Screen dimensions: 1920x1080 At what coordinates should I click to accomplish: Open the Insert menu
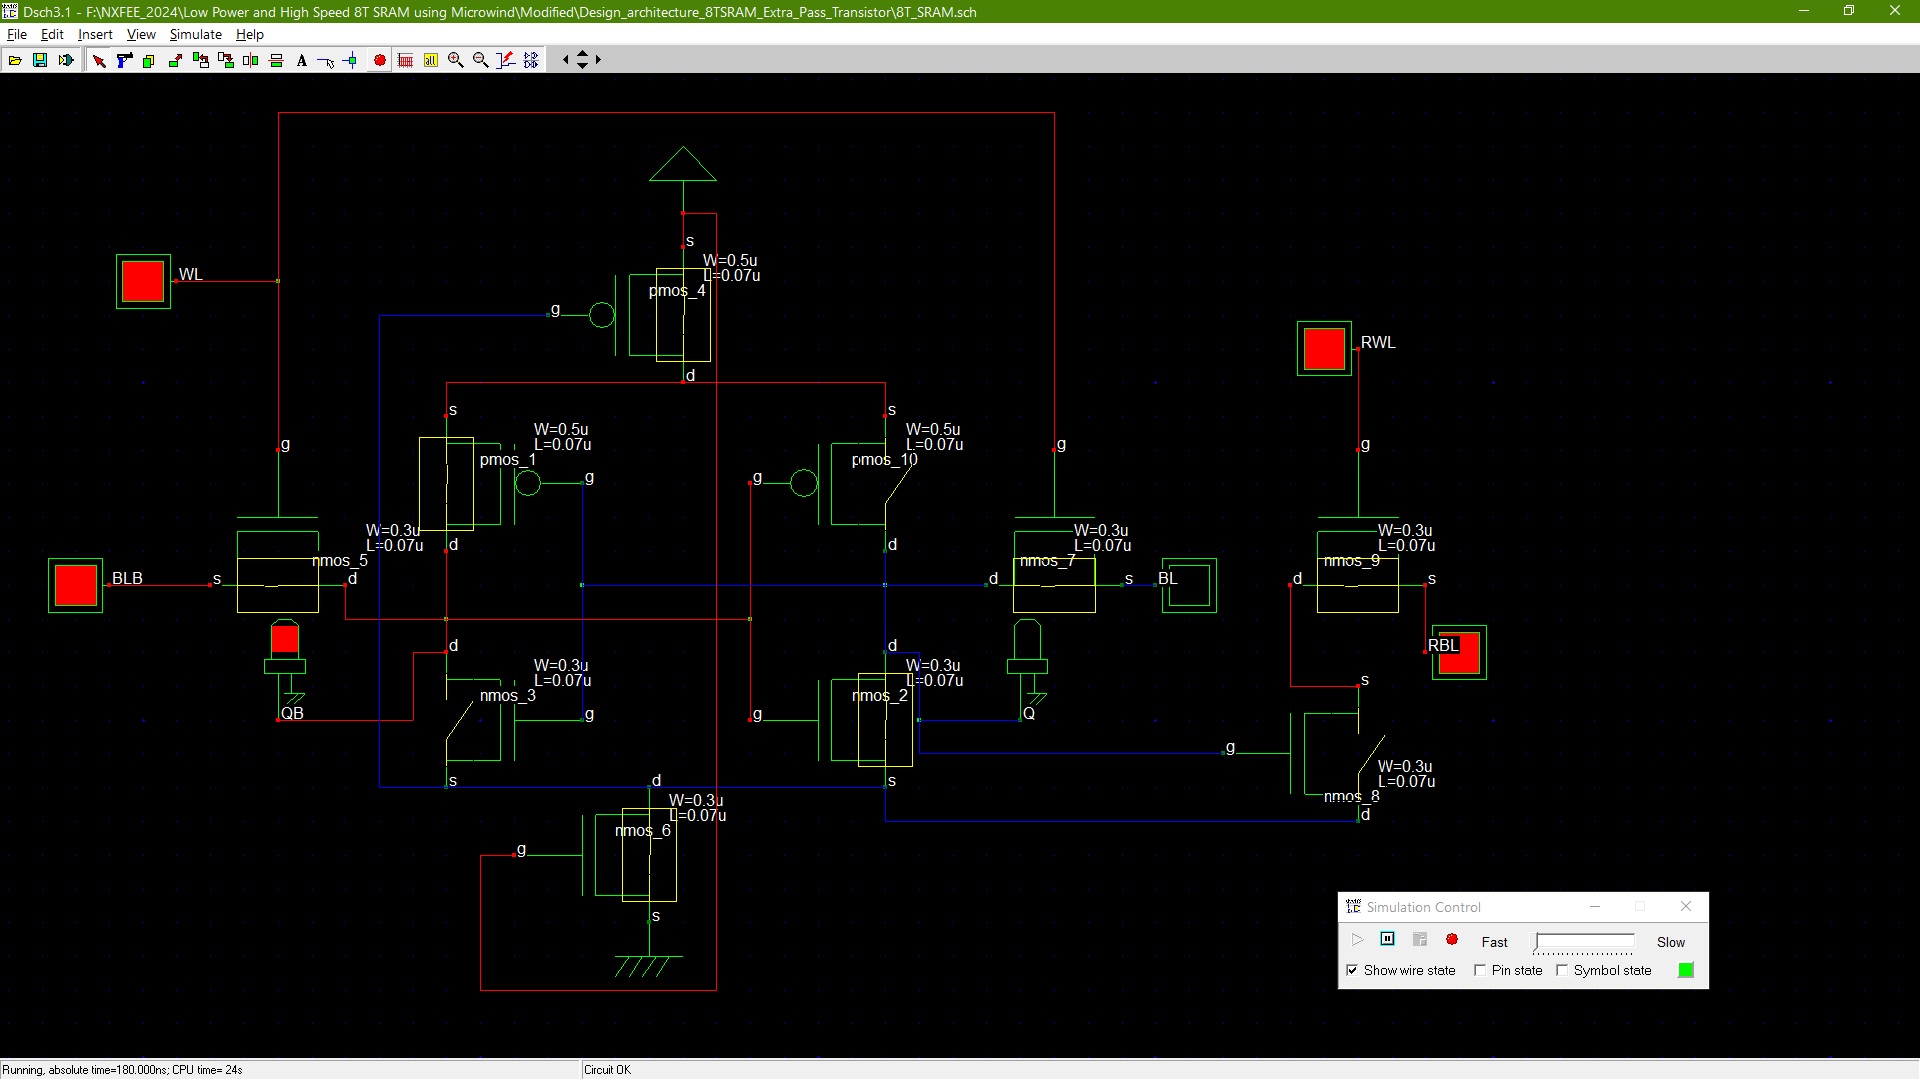pyautogui.click(x=95, y=34)
